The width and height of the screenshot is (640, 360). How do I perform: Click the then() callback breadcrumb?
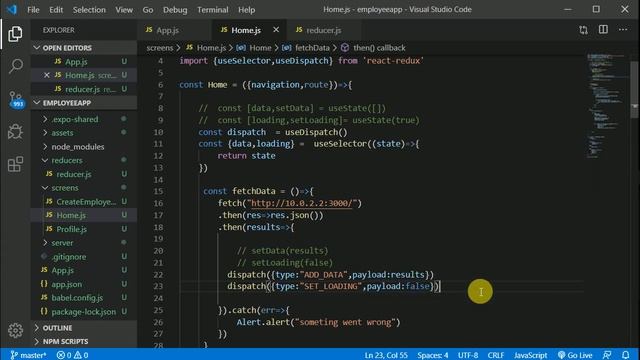point(379,48)
